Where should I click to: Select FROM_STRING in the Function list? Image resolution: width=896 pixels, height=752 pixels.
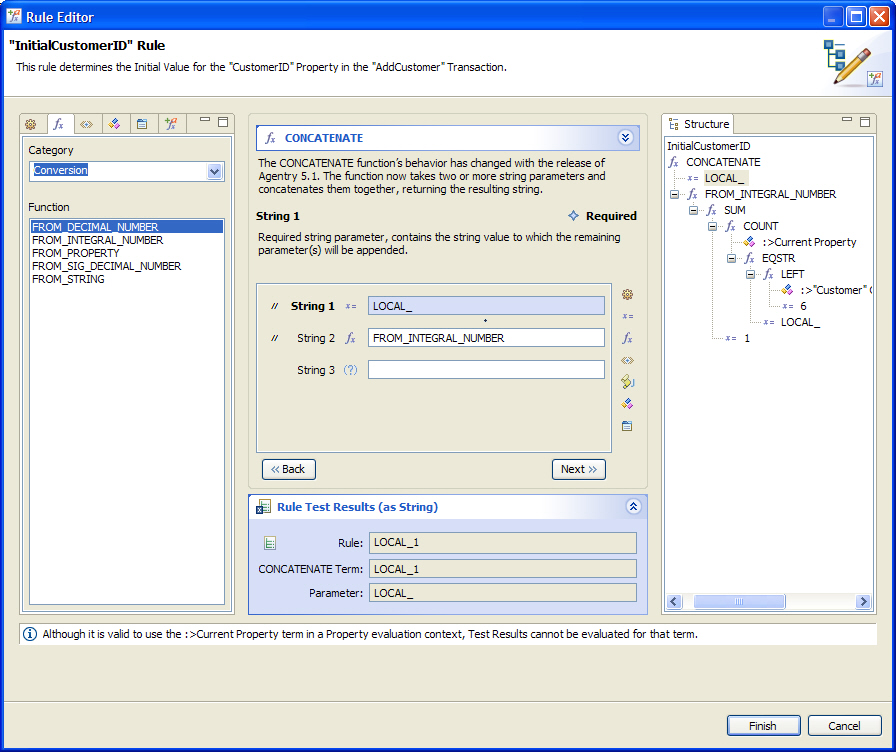click(68, 279)
